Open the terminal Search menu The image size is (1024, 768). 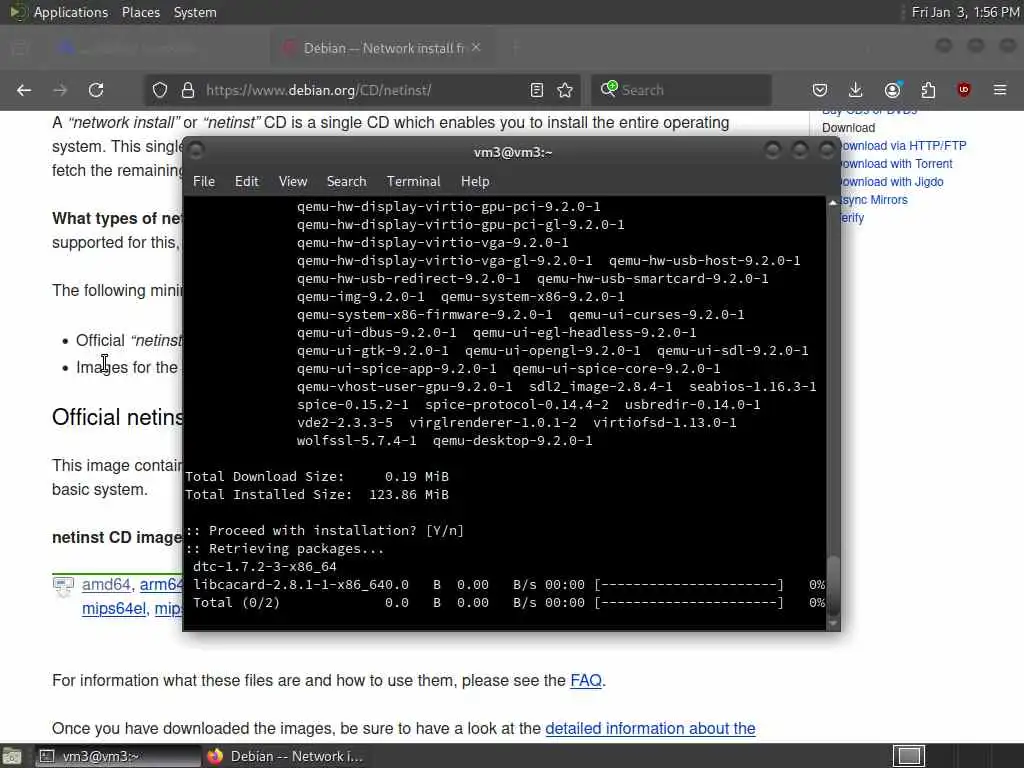[346, 182]
